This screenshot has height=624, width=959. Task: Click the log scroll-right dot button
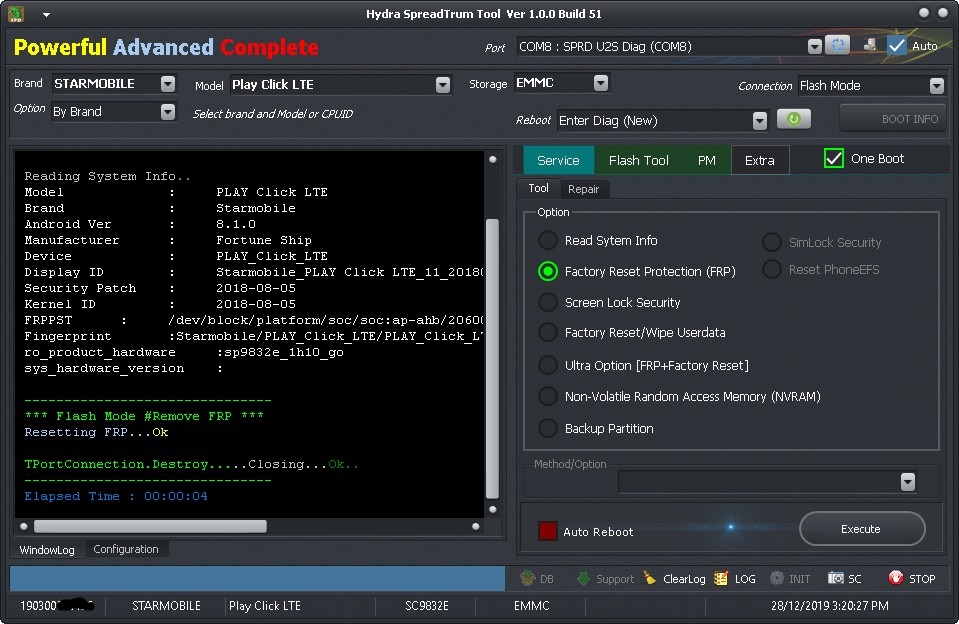(476, 526)
